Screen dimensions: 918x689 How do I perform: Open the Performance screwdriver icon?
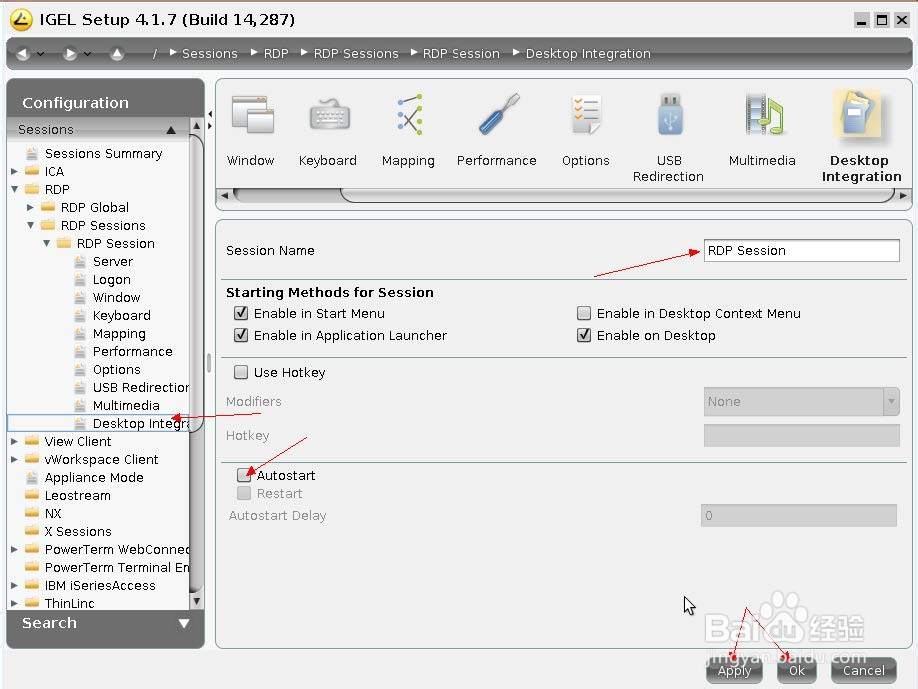[499, 114]
